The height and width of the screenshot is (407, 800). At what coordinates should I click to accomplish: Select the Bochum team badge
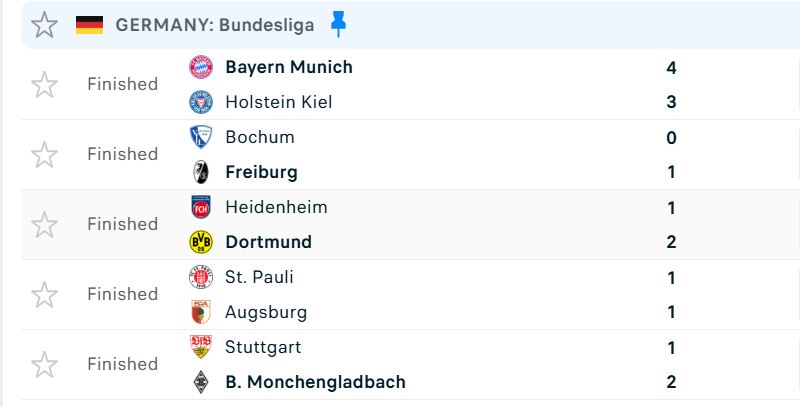tap(201, 137)
